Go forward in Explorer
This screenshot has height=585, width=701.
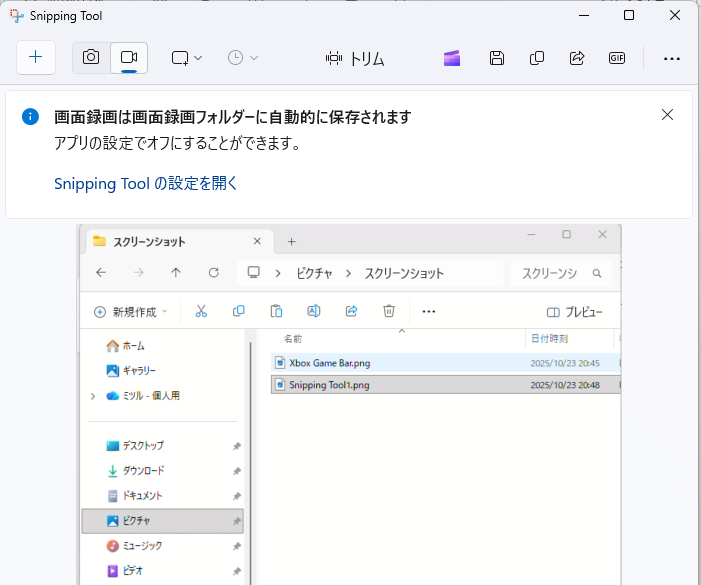139,273
